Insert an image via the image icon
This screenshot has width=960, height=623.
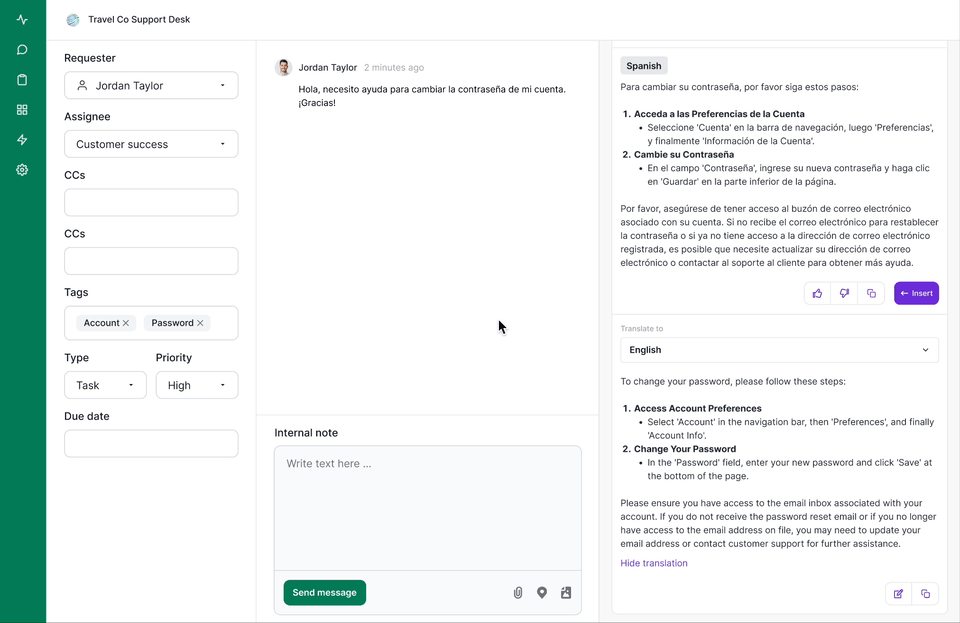(566, 592)
